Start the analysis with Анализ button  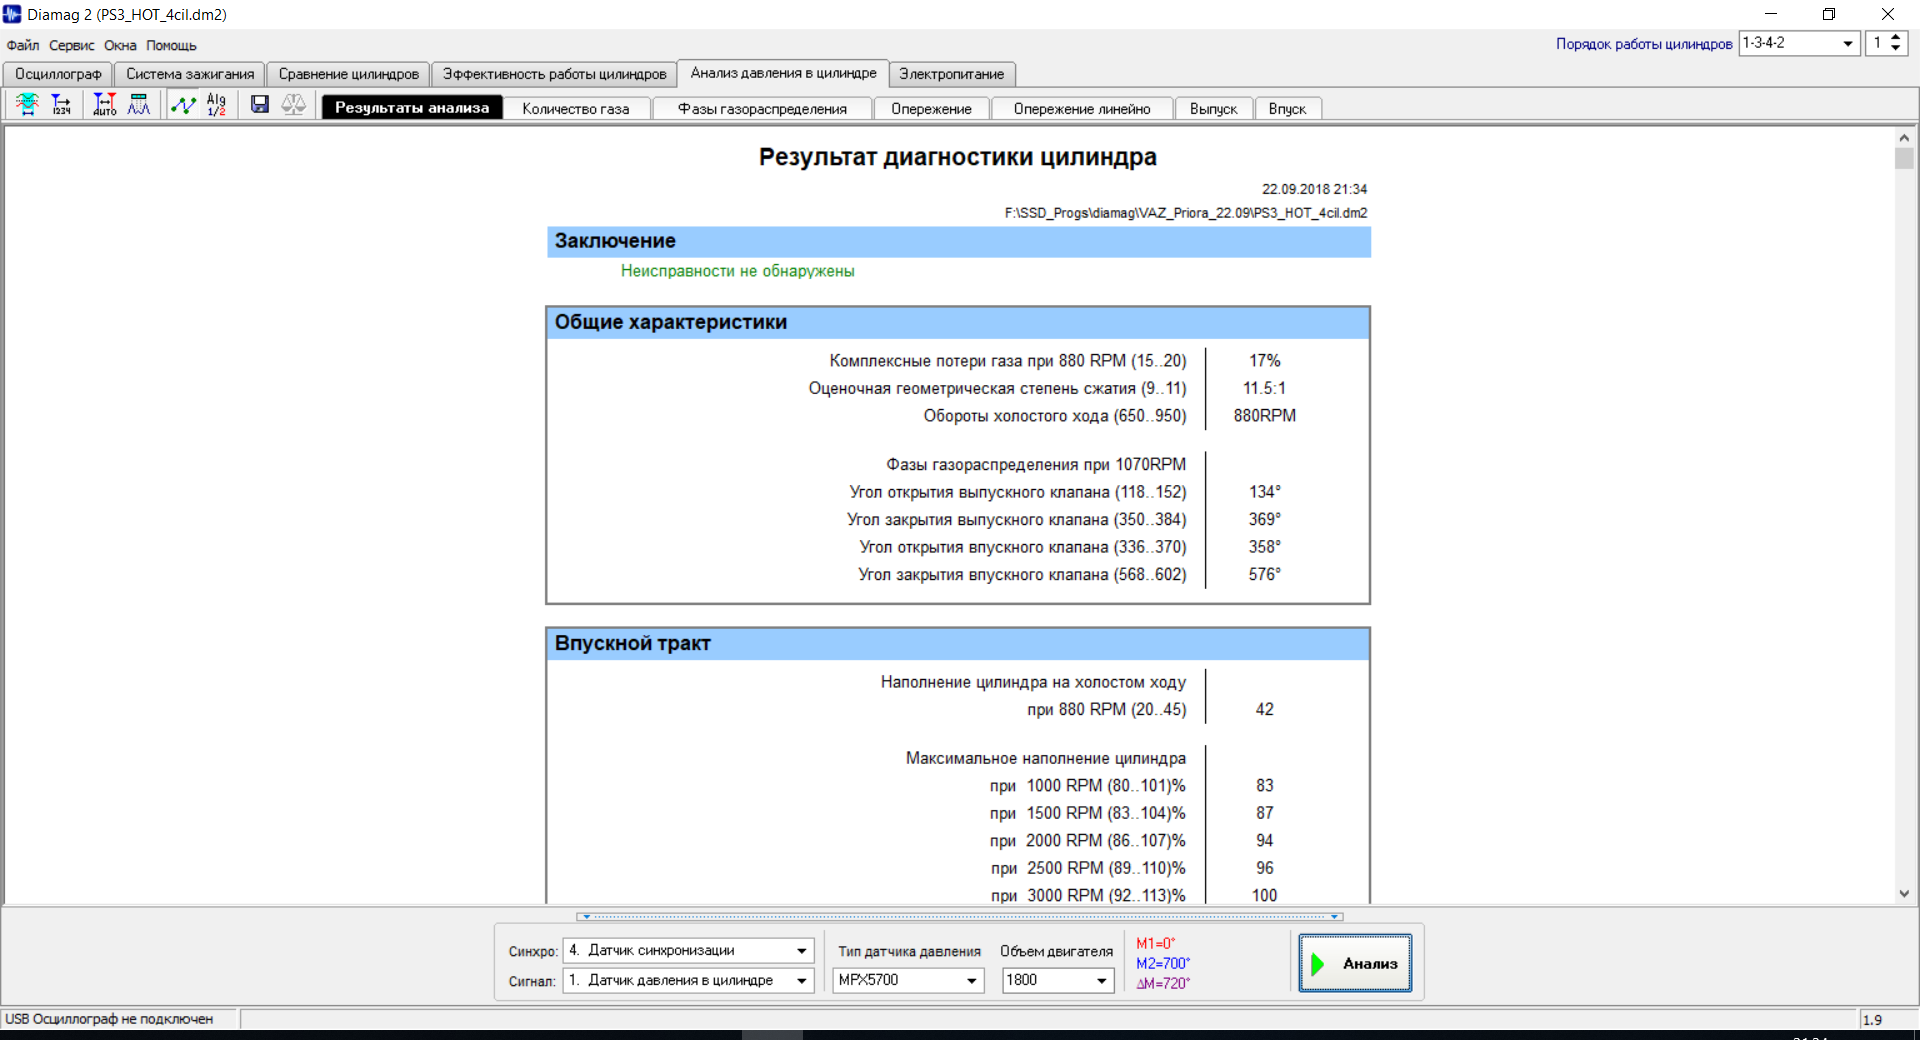[x=1355, y=963]
